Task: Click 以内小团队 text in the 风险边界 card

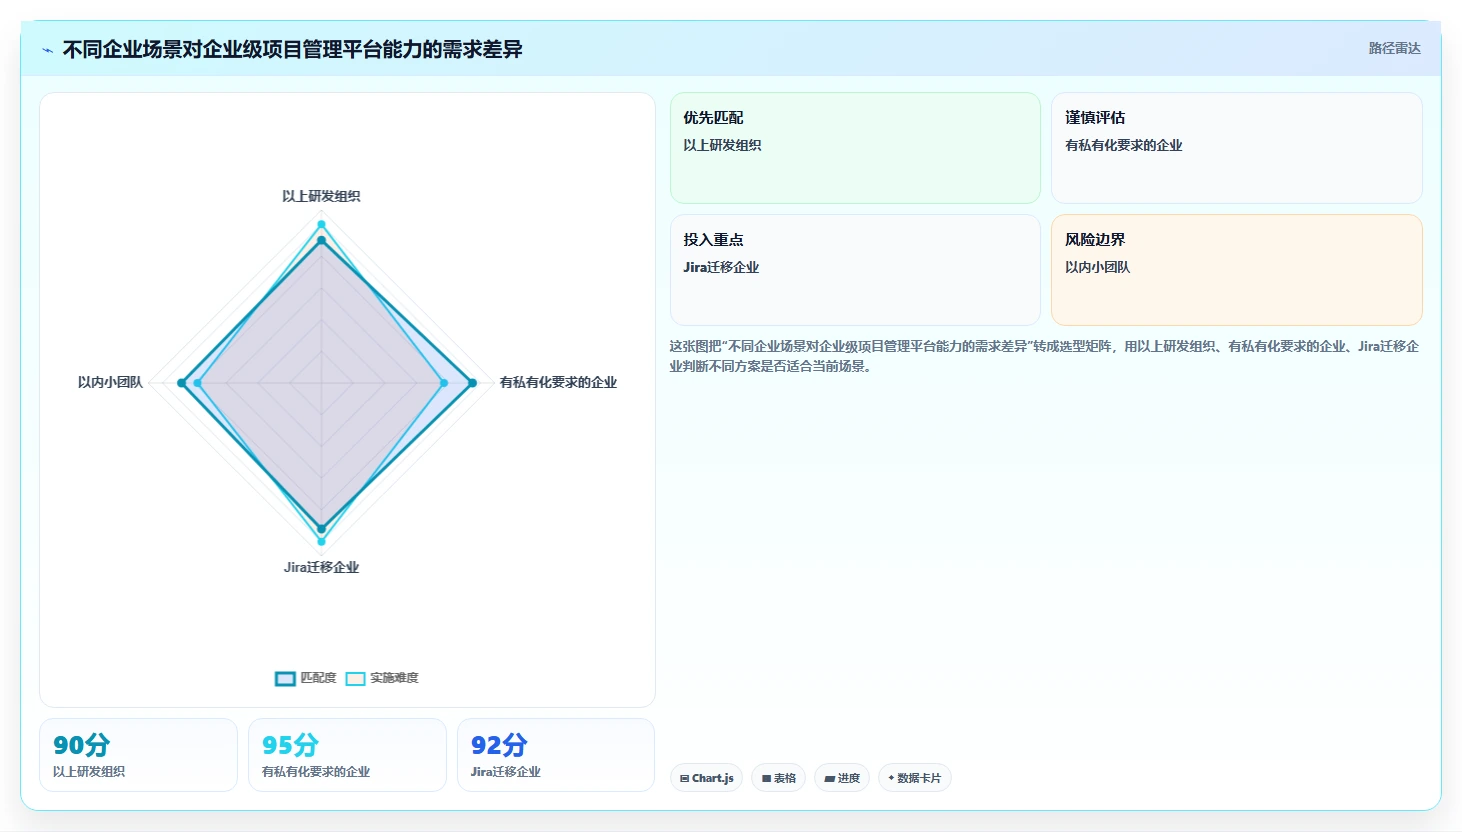Action: [1097, 267]
